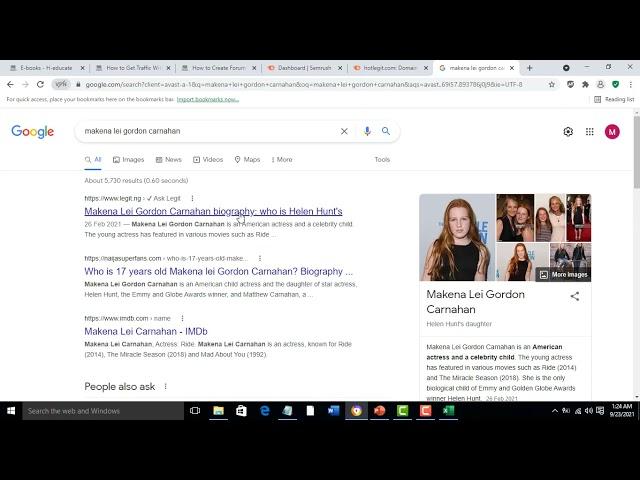
Task: Open Google account avatar M
Action: click(612, 131)
